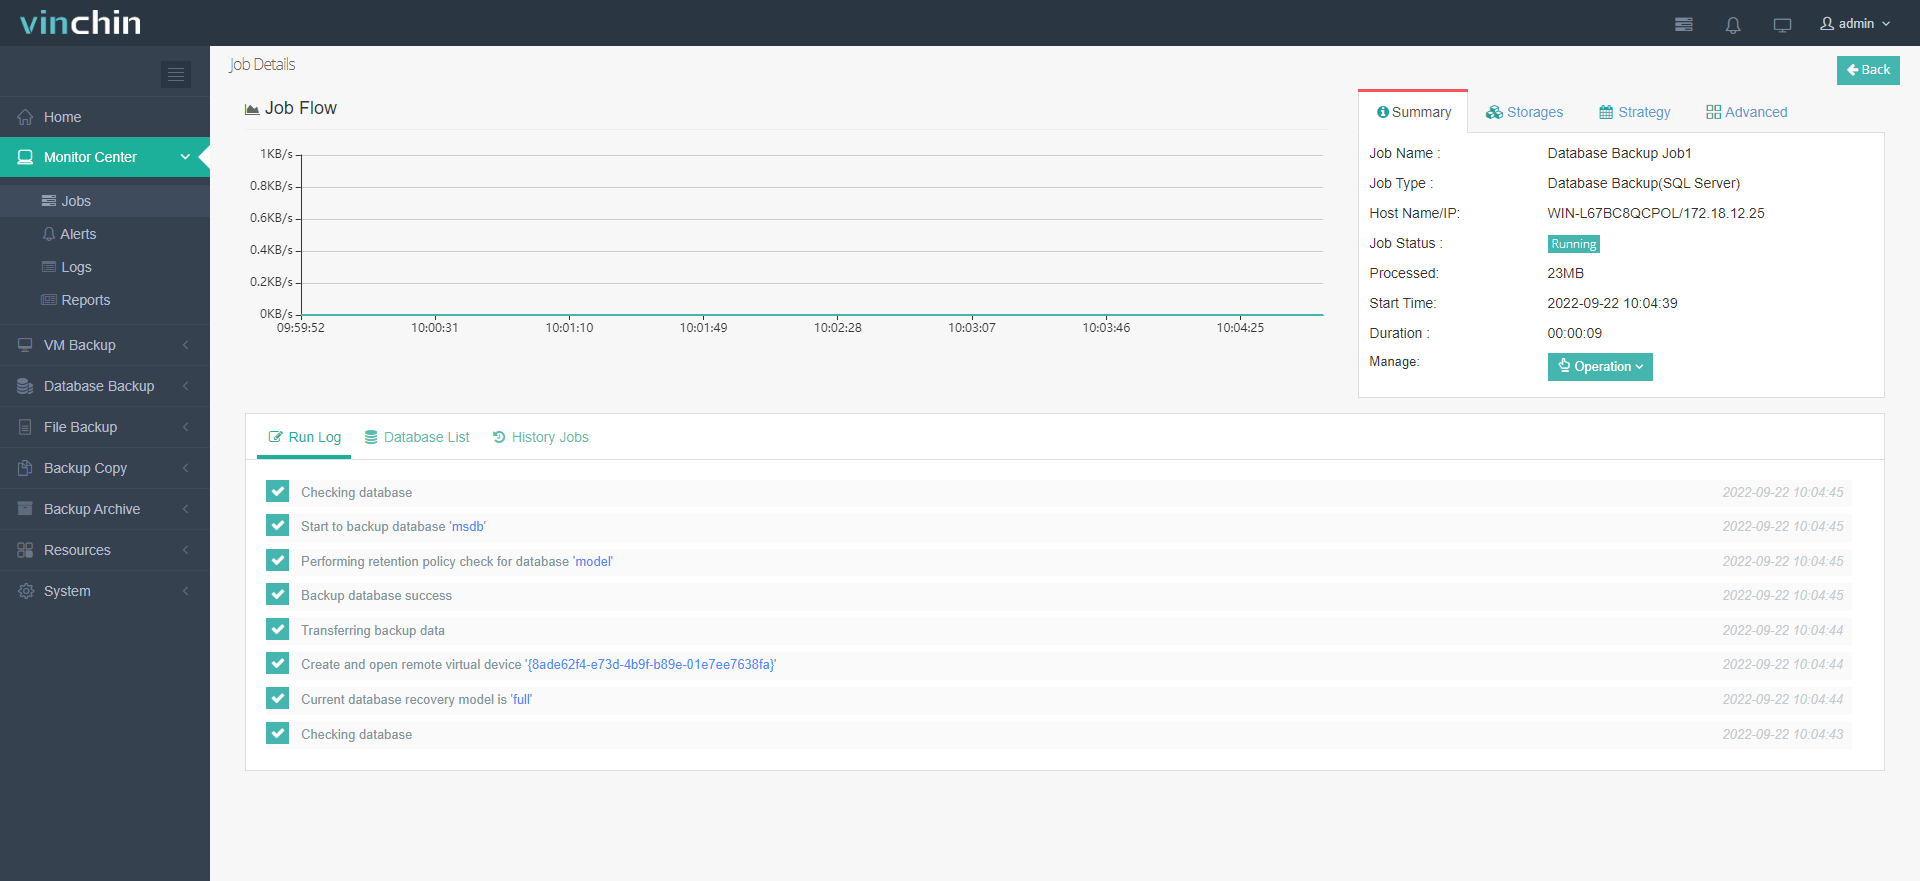This screenshot has height=881, width=1920.
Task: Click the 'msdb' database name in run log
Action: click(x=468, y=526)
